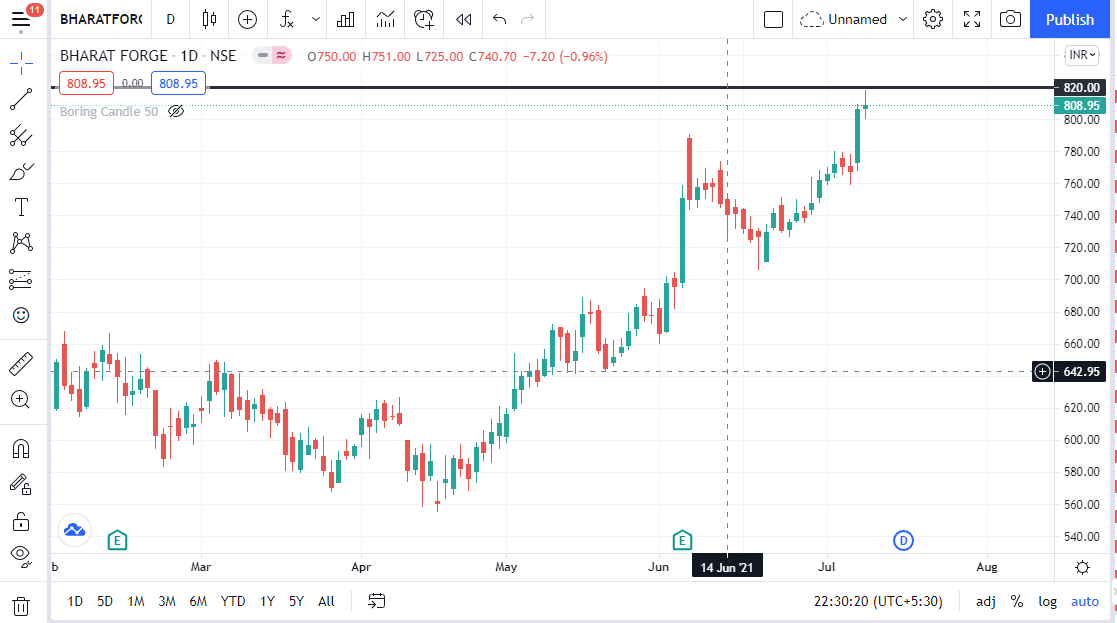Select the trend line drawing tool

[21, 99]
